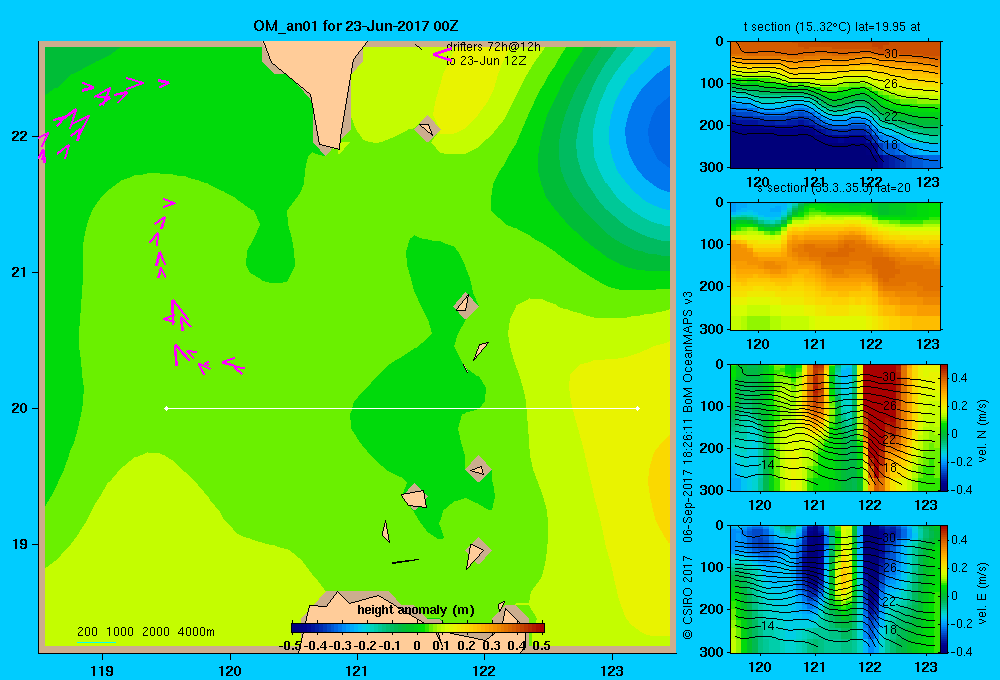Click the height anomaly color bar
Image resolution: width=1000 pixels, height=680 pixels.
pyautogui.click(x=418, y=628)
